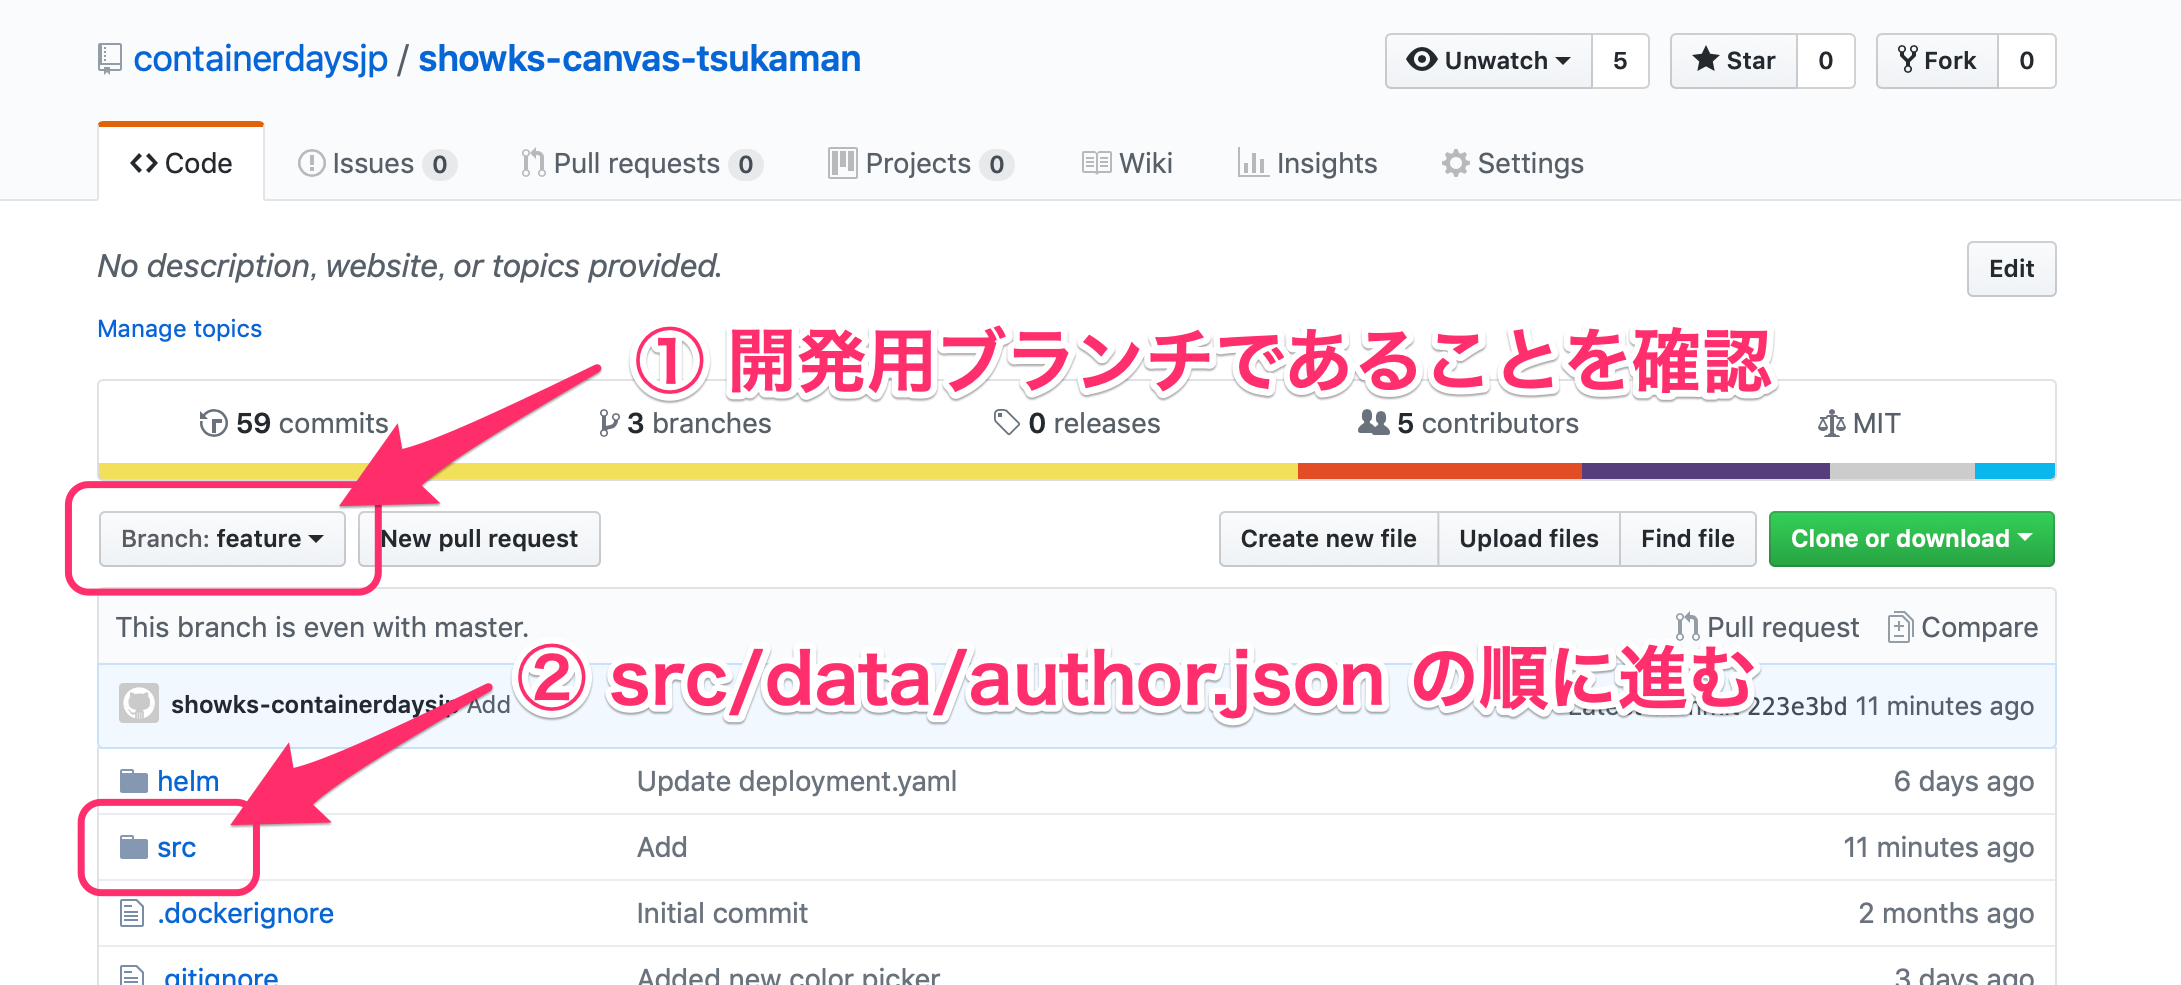Click the MIT license scale icon

click(x=1831, y=424)
